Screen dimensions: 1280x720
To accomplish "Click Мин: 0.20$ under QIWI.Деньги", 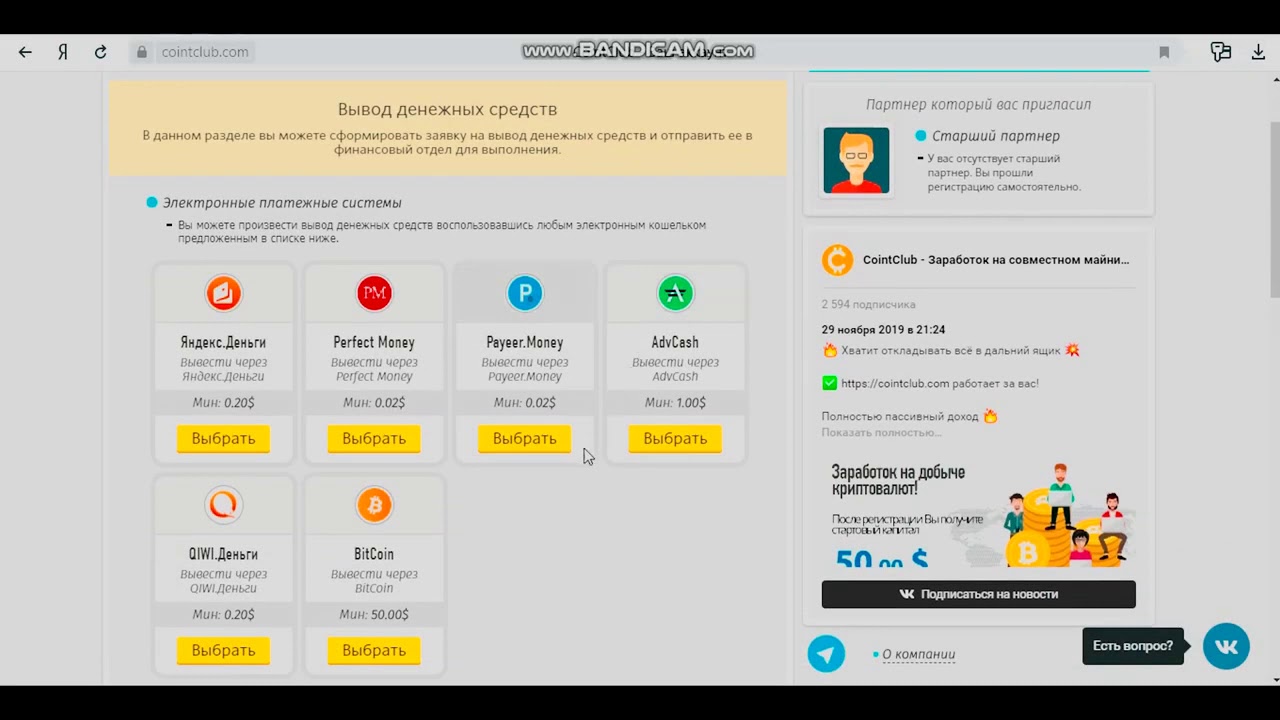I will (x=223, y=615).
